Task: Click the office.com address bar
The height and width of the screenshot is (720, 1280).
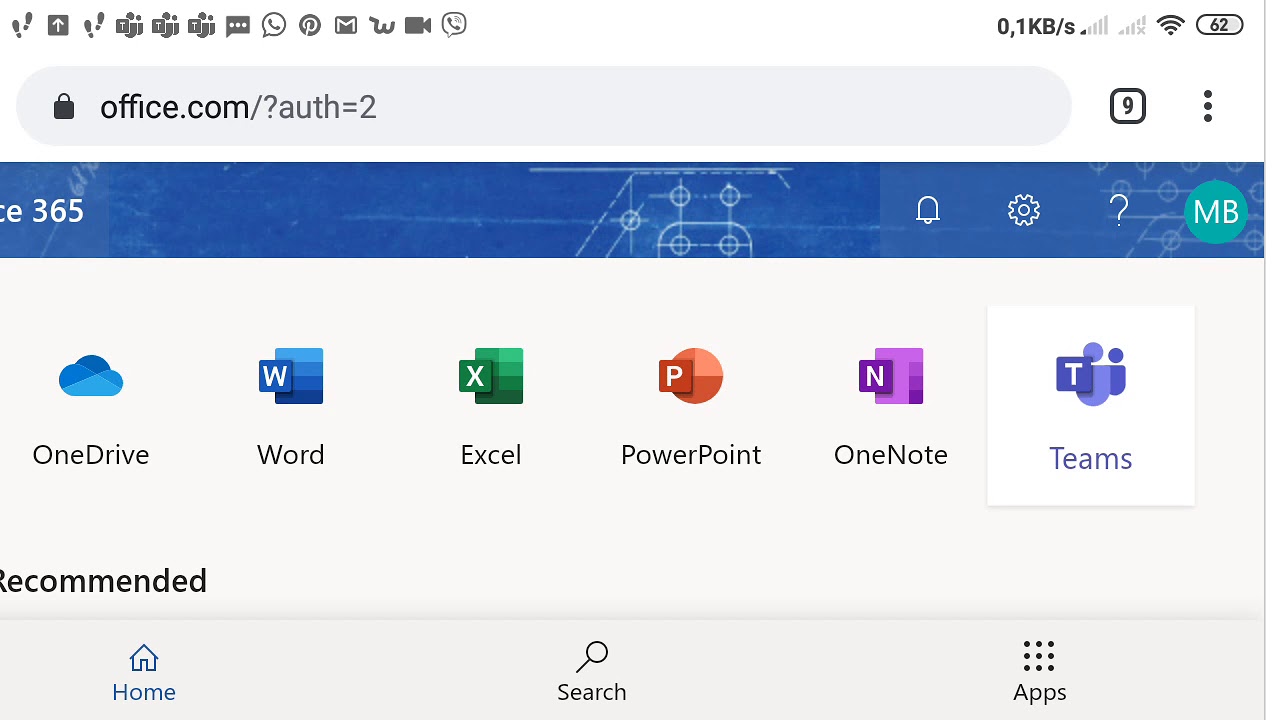Action: [400, 106]
